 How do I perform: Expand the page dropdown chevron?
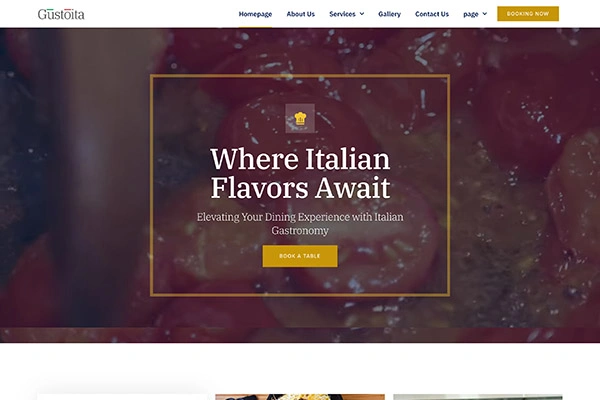[x=484, y=14]
